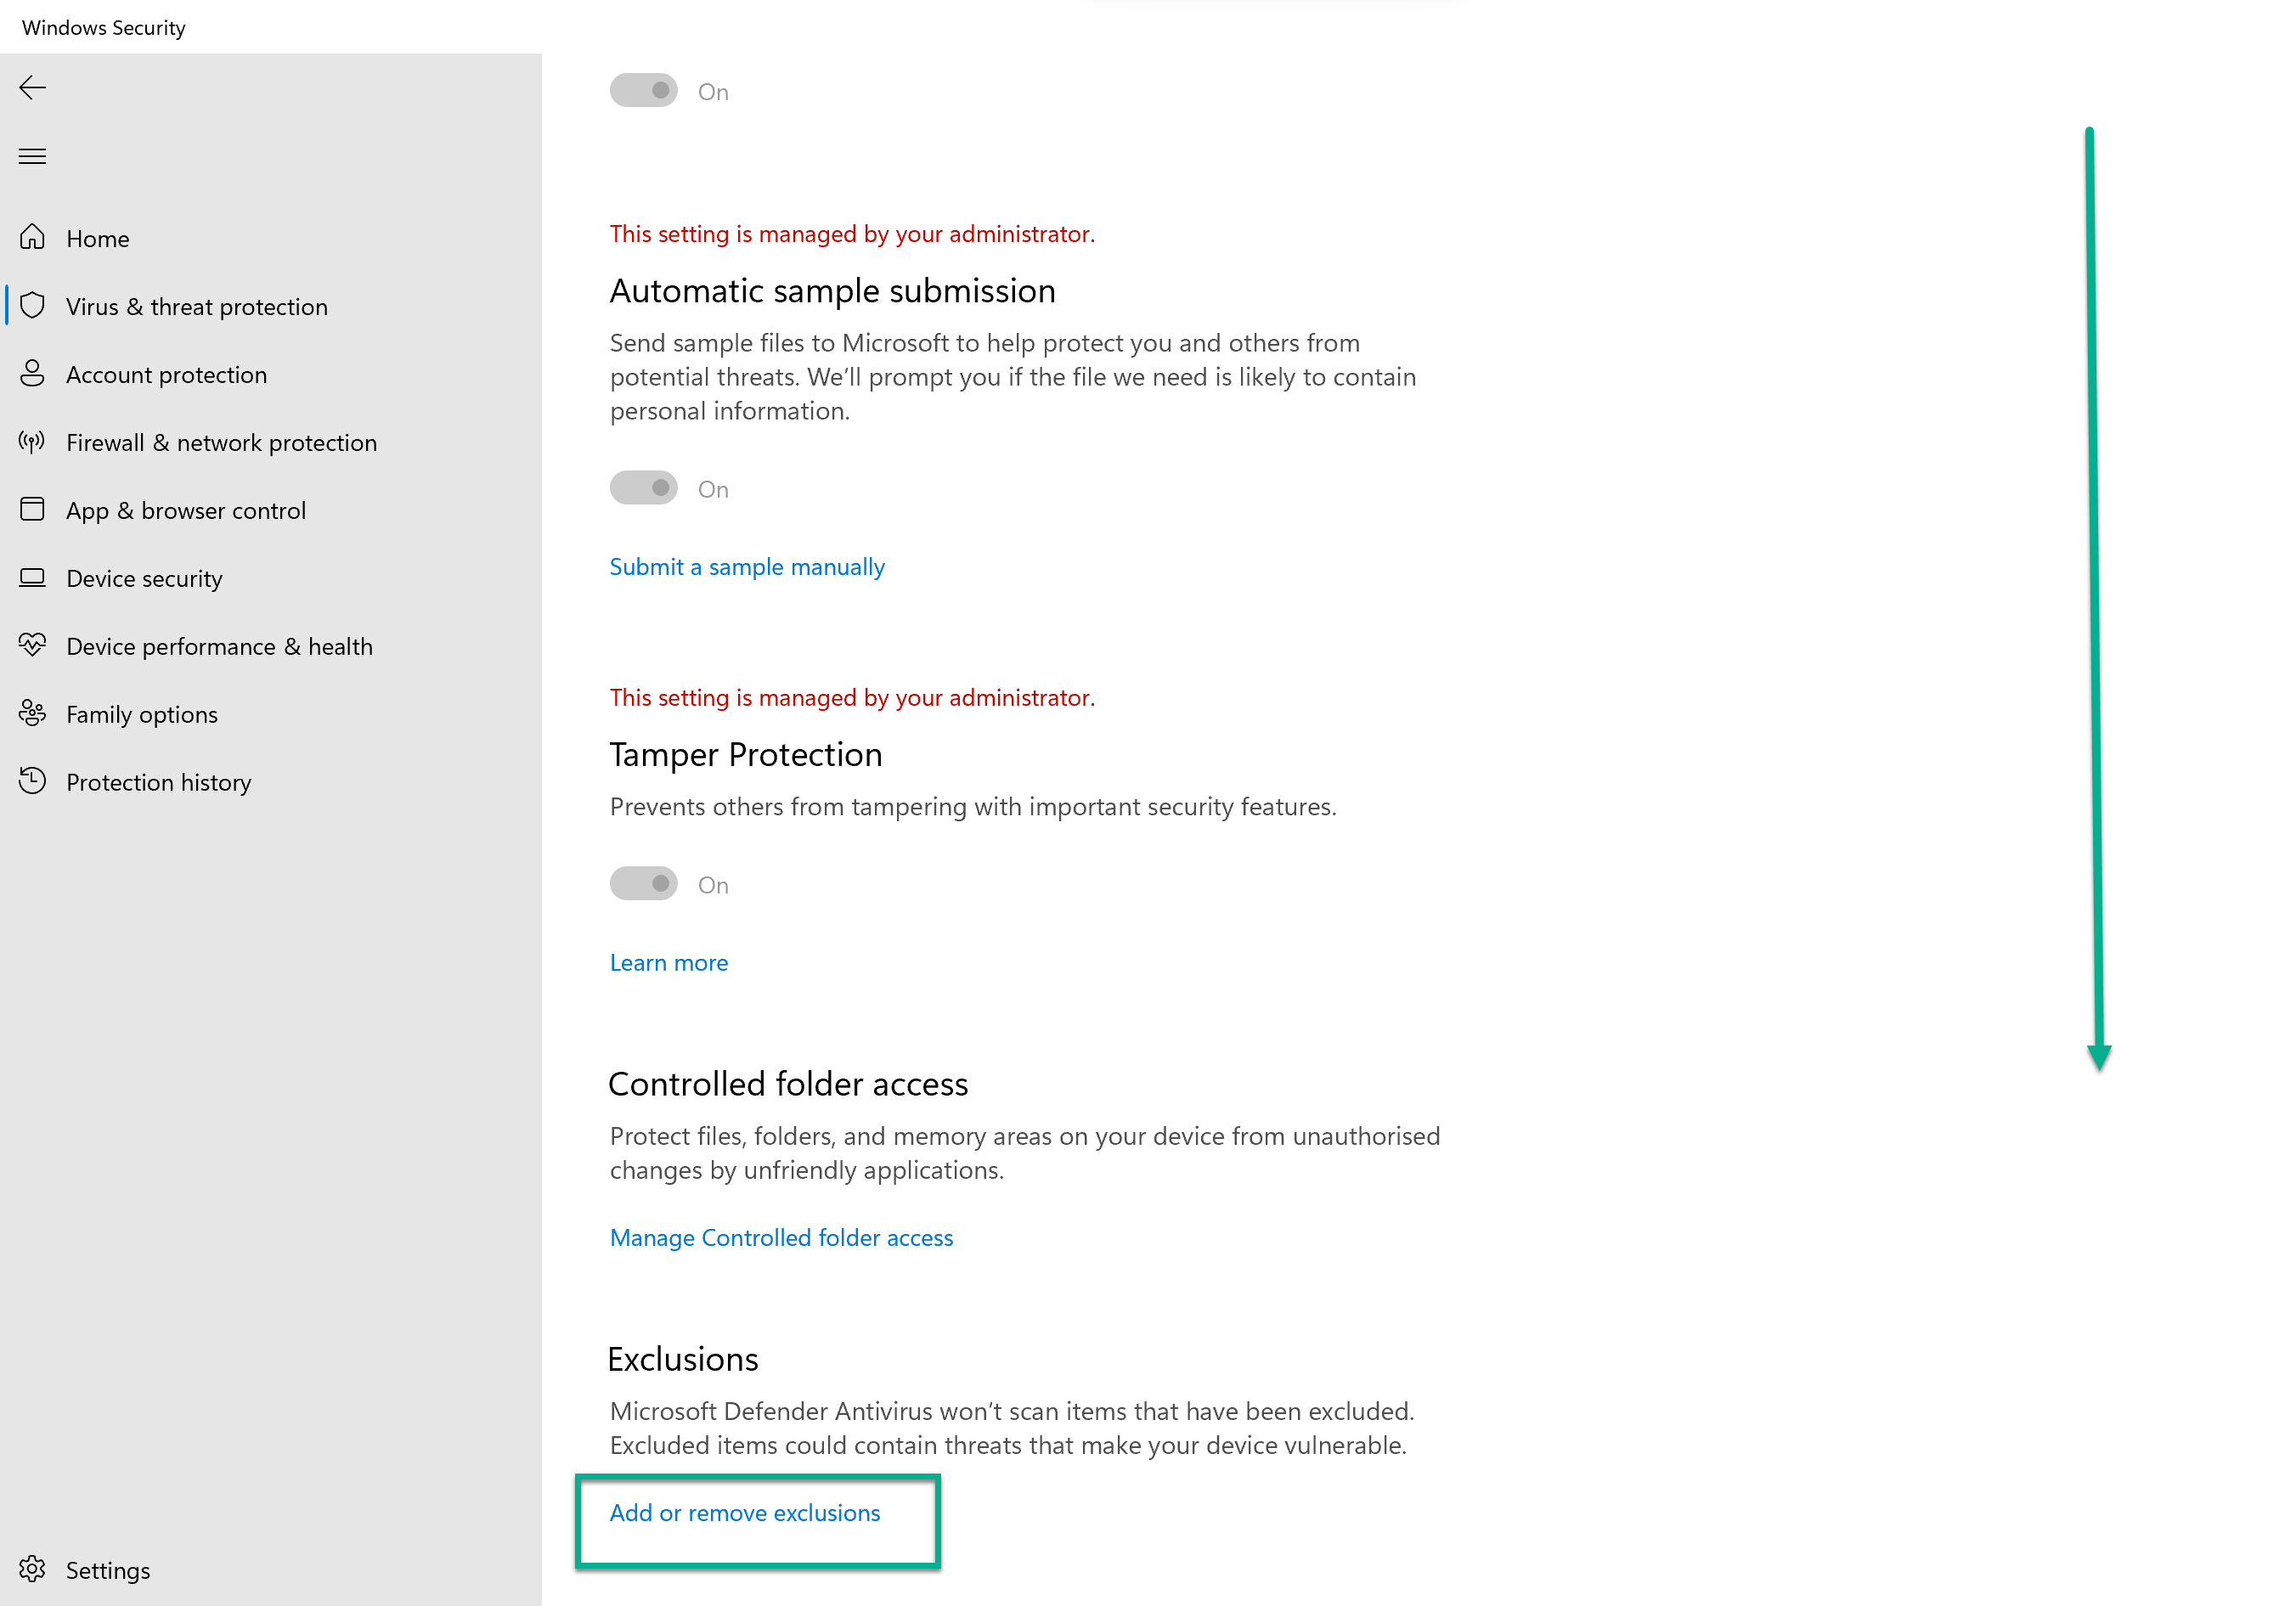This screenshot has width=2296, height=1606.
Task: Click the back arrow icon
Action: pyautogui.click(x=32, y=88)
